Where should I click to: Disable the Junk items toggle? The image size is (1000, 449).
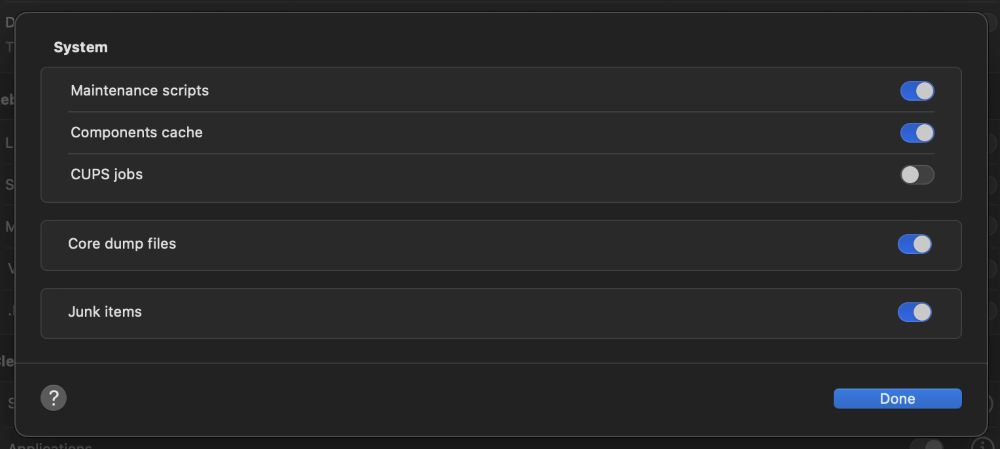click(915, 312)
